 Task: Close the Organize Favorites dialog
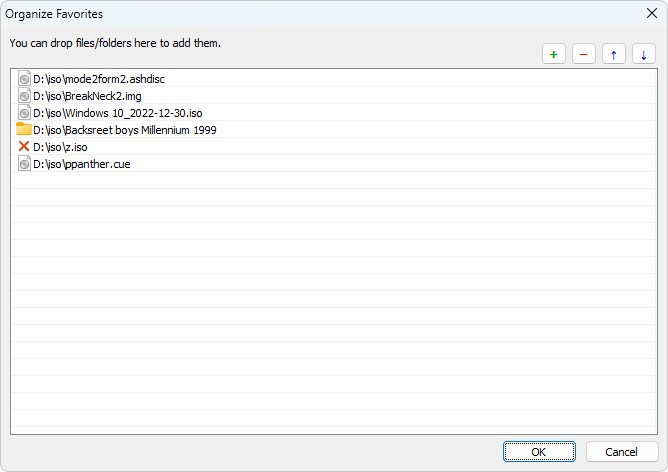click(x=651, y=14)
